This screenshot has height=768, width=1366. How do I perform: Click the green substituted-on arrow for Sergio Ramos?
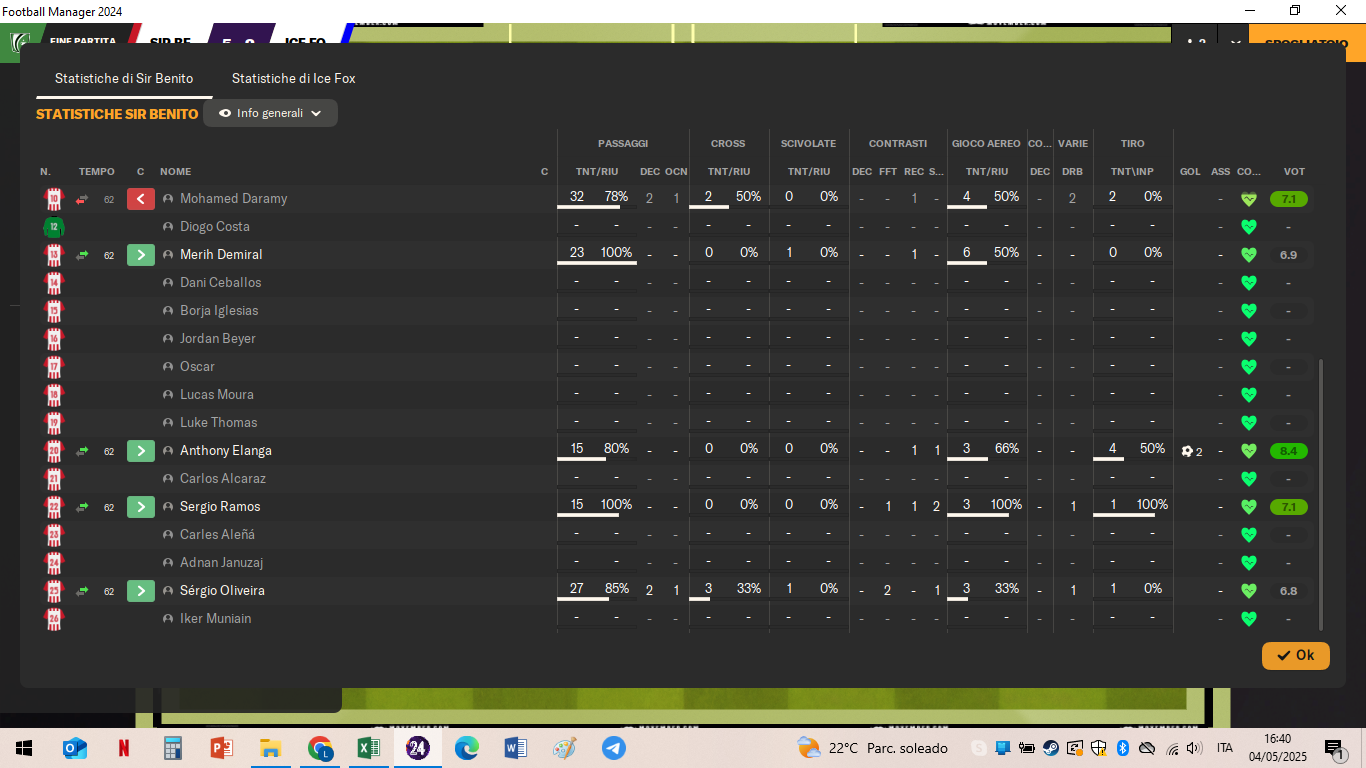tap(141, 507)
